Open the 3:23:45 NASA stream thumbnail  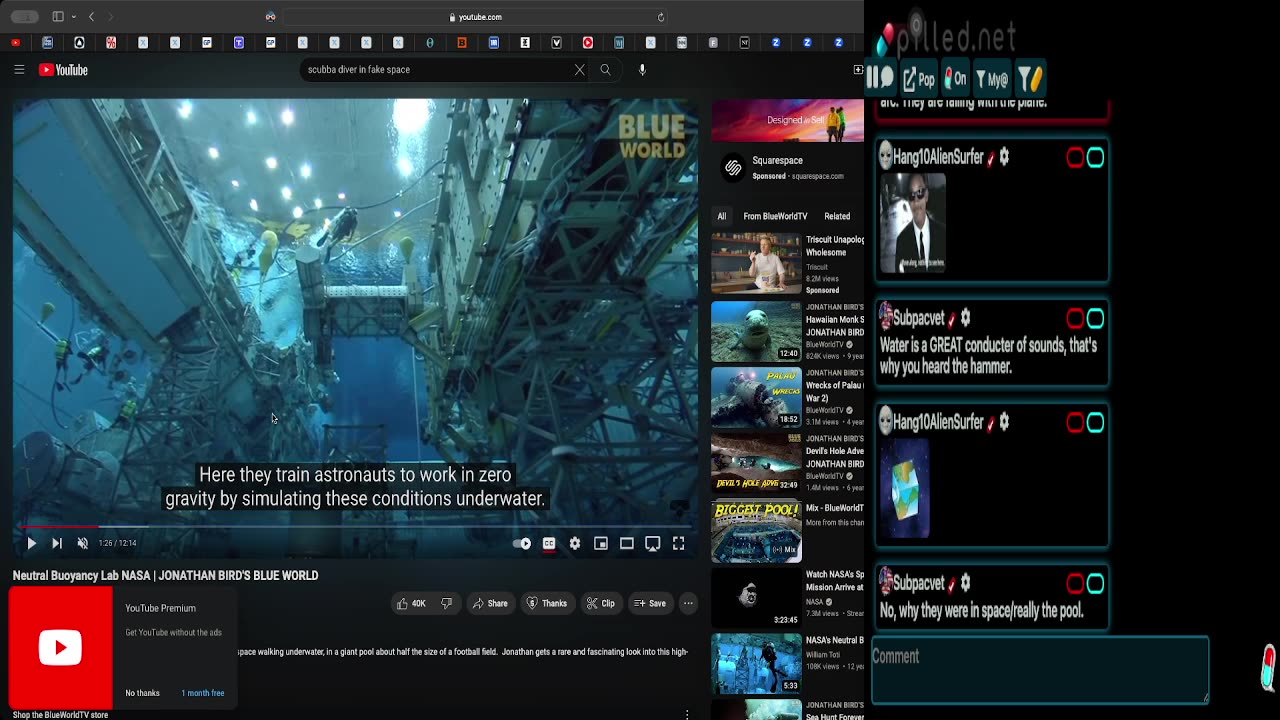tap(756, 597)
